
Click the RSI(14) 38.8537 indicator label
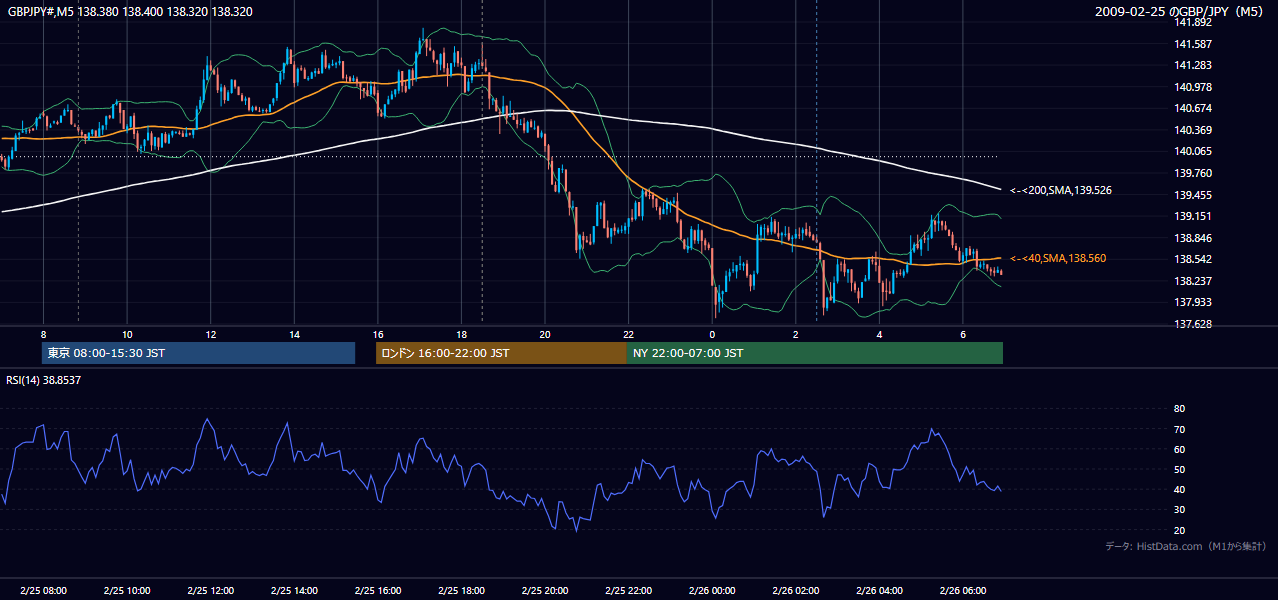point(43,380)
